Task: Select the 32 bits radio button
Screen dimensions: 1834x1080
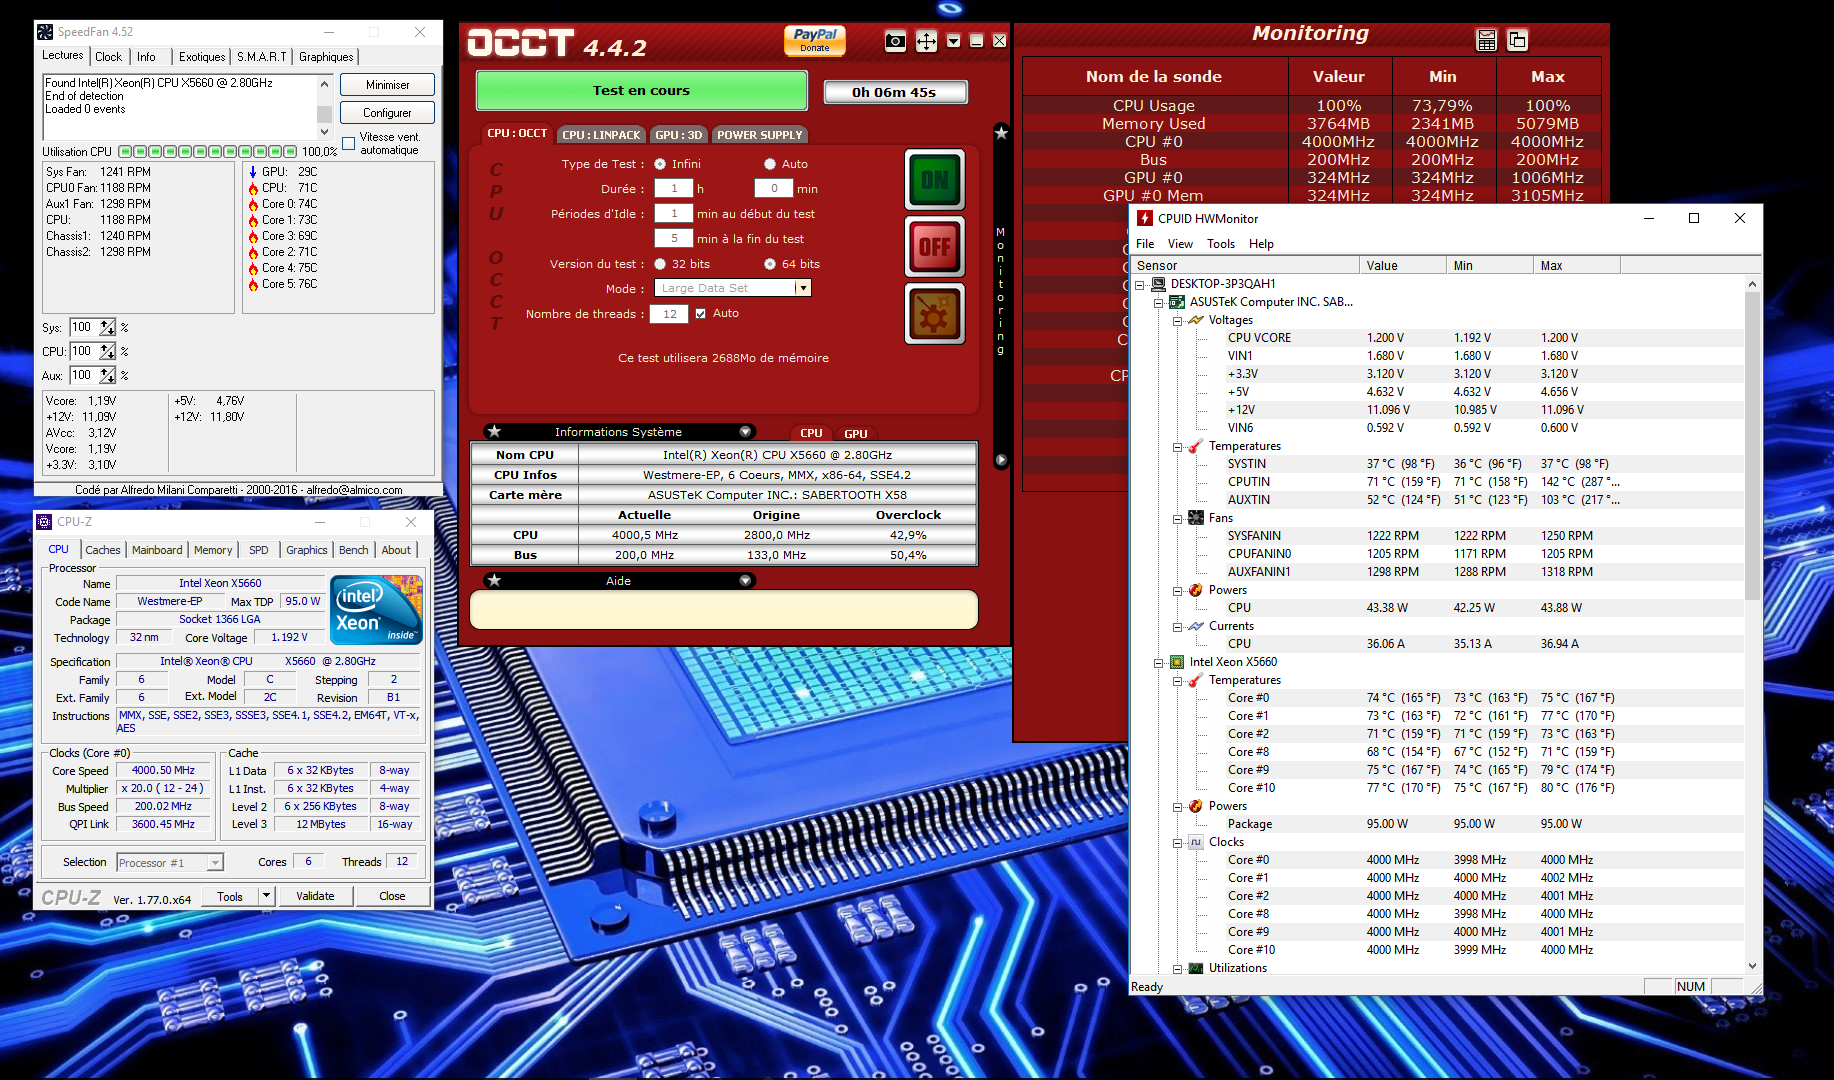Action: point(660,264)
